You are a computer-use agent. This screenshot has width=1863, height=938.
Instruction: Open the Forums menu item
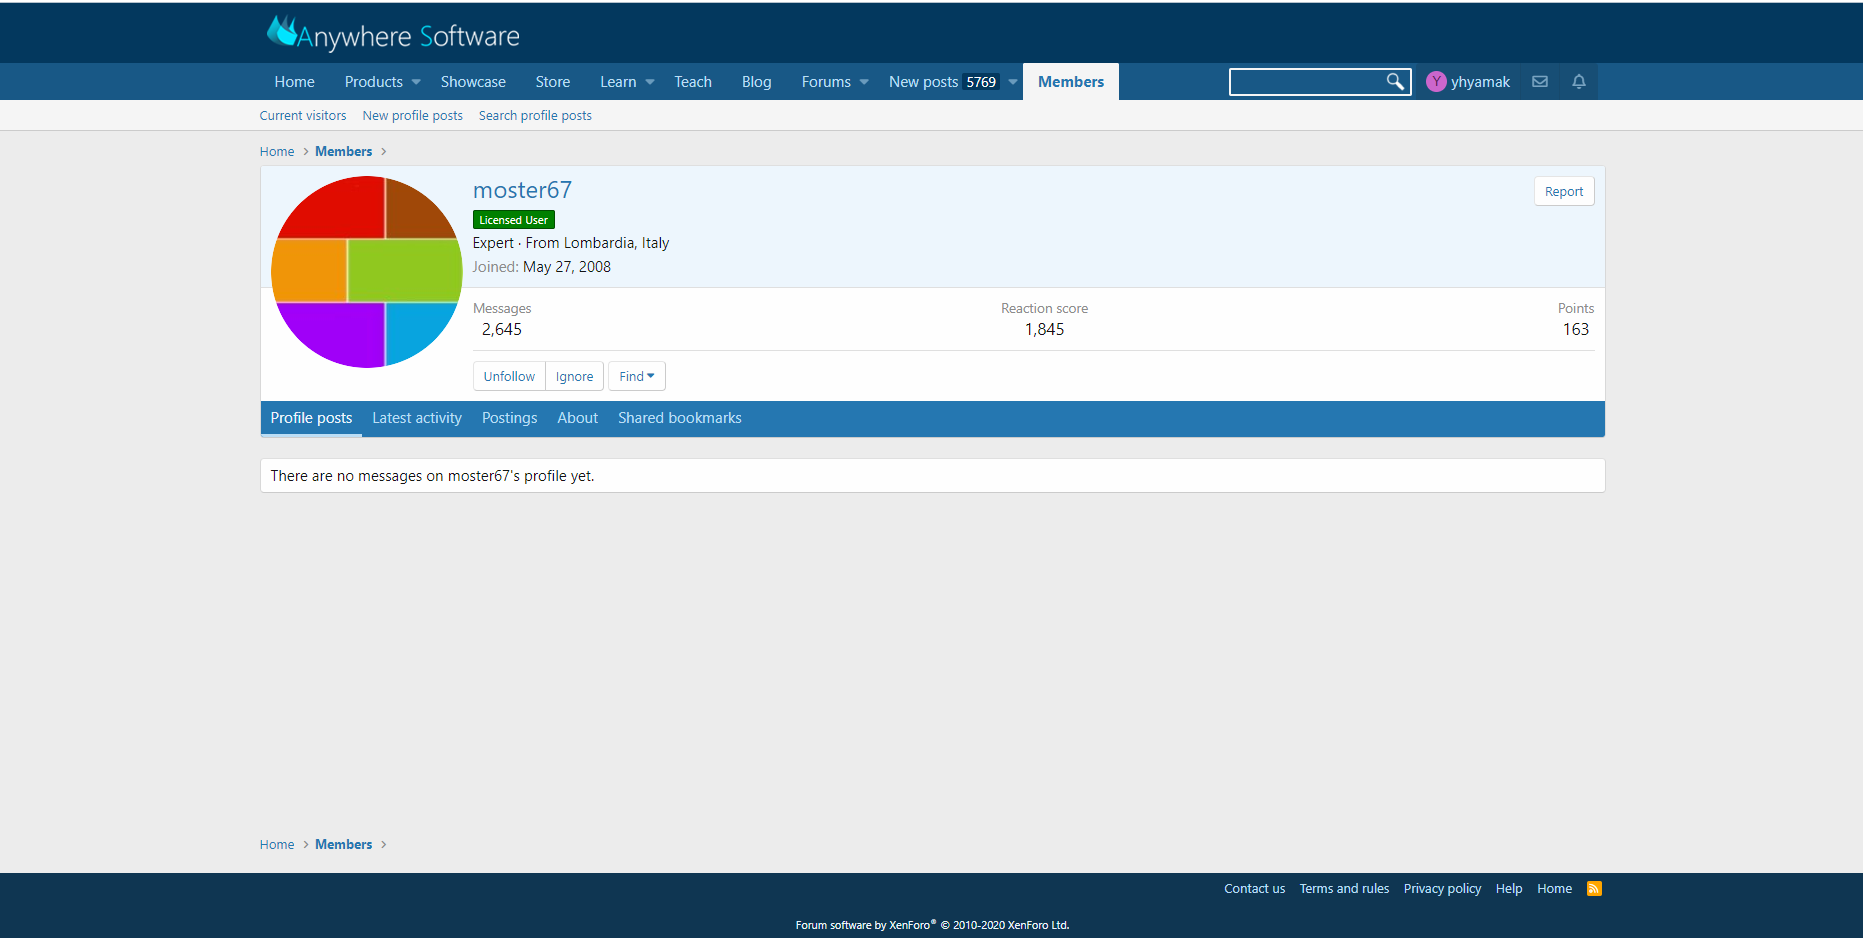pyautogui.click(x=826, y=82)
